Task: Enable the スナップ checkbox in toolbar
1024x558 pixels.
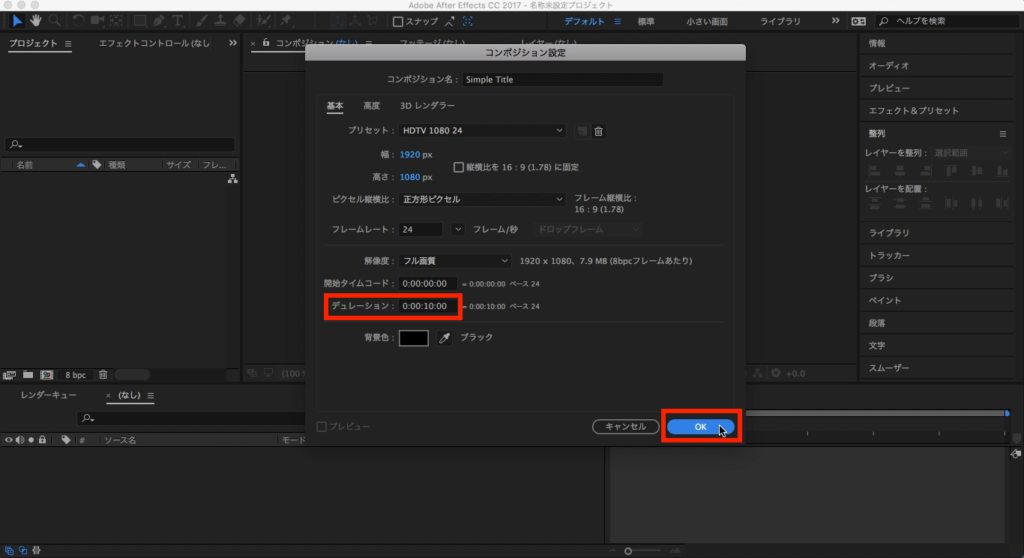Action: (398, 22)
